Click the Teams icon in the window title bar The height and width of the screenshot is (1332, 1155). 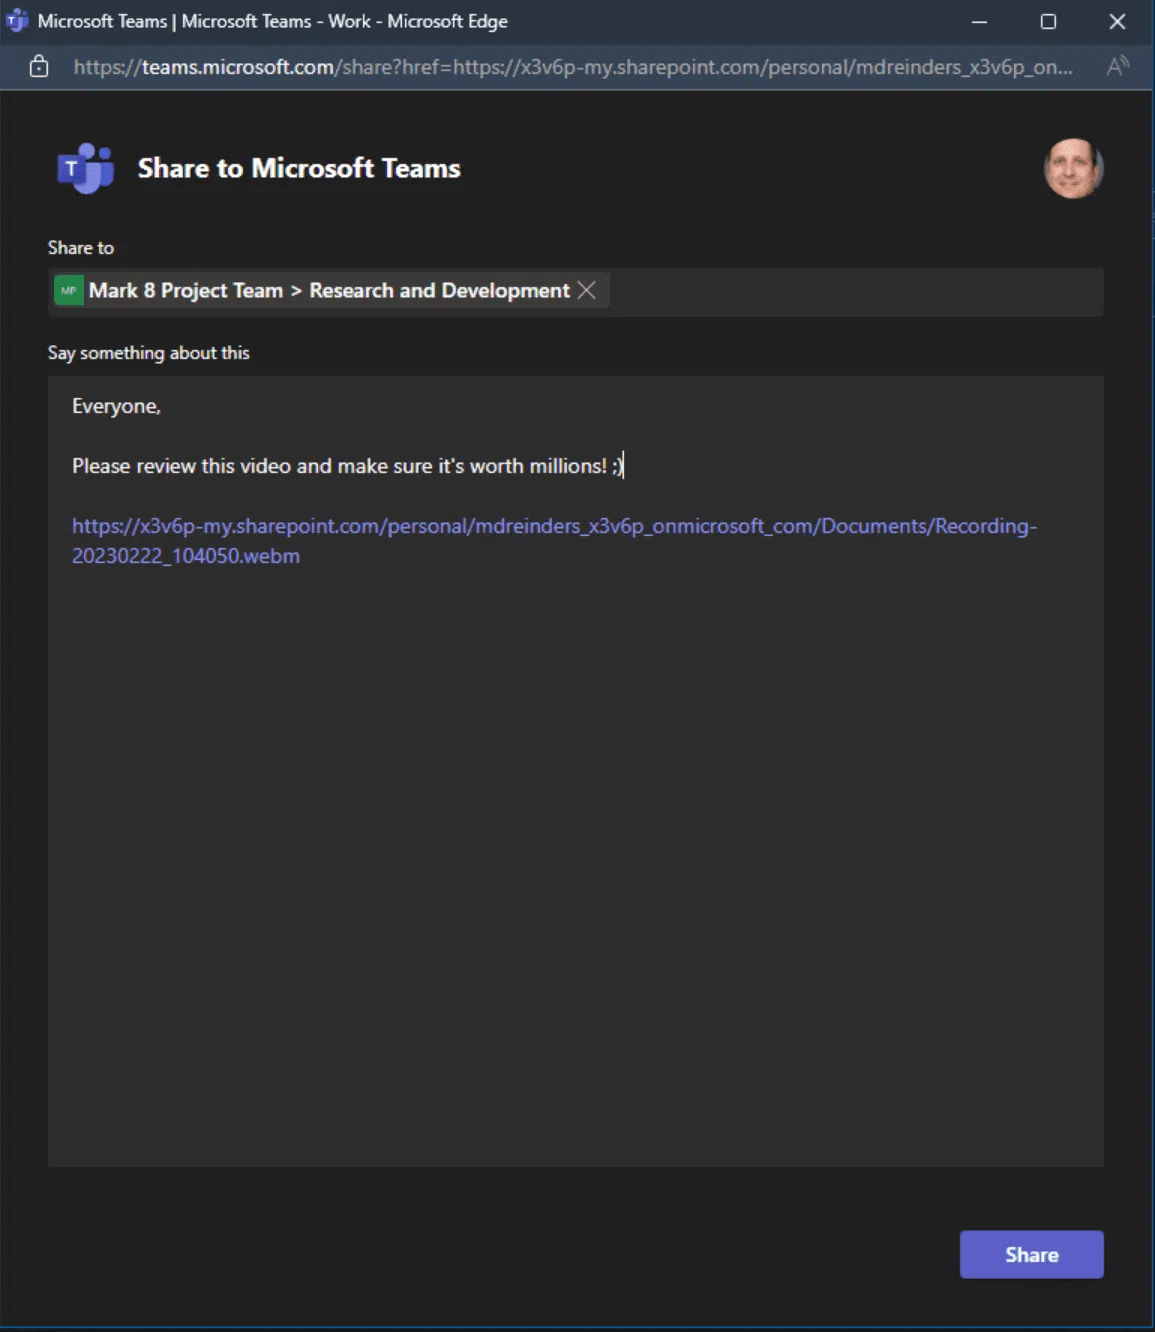point(16,21)
